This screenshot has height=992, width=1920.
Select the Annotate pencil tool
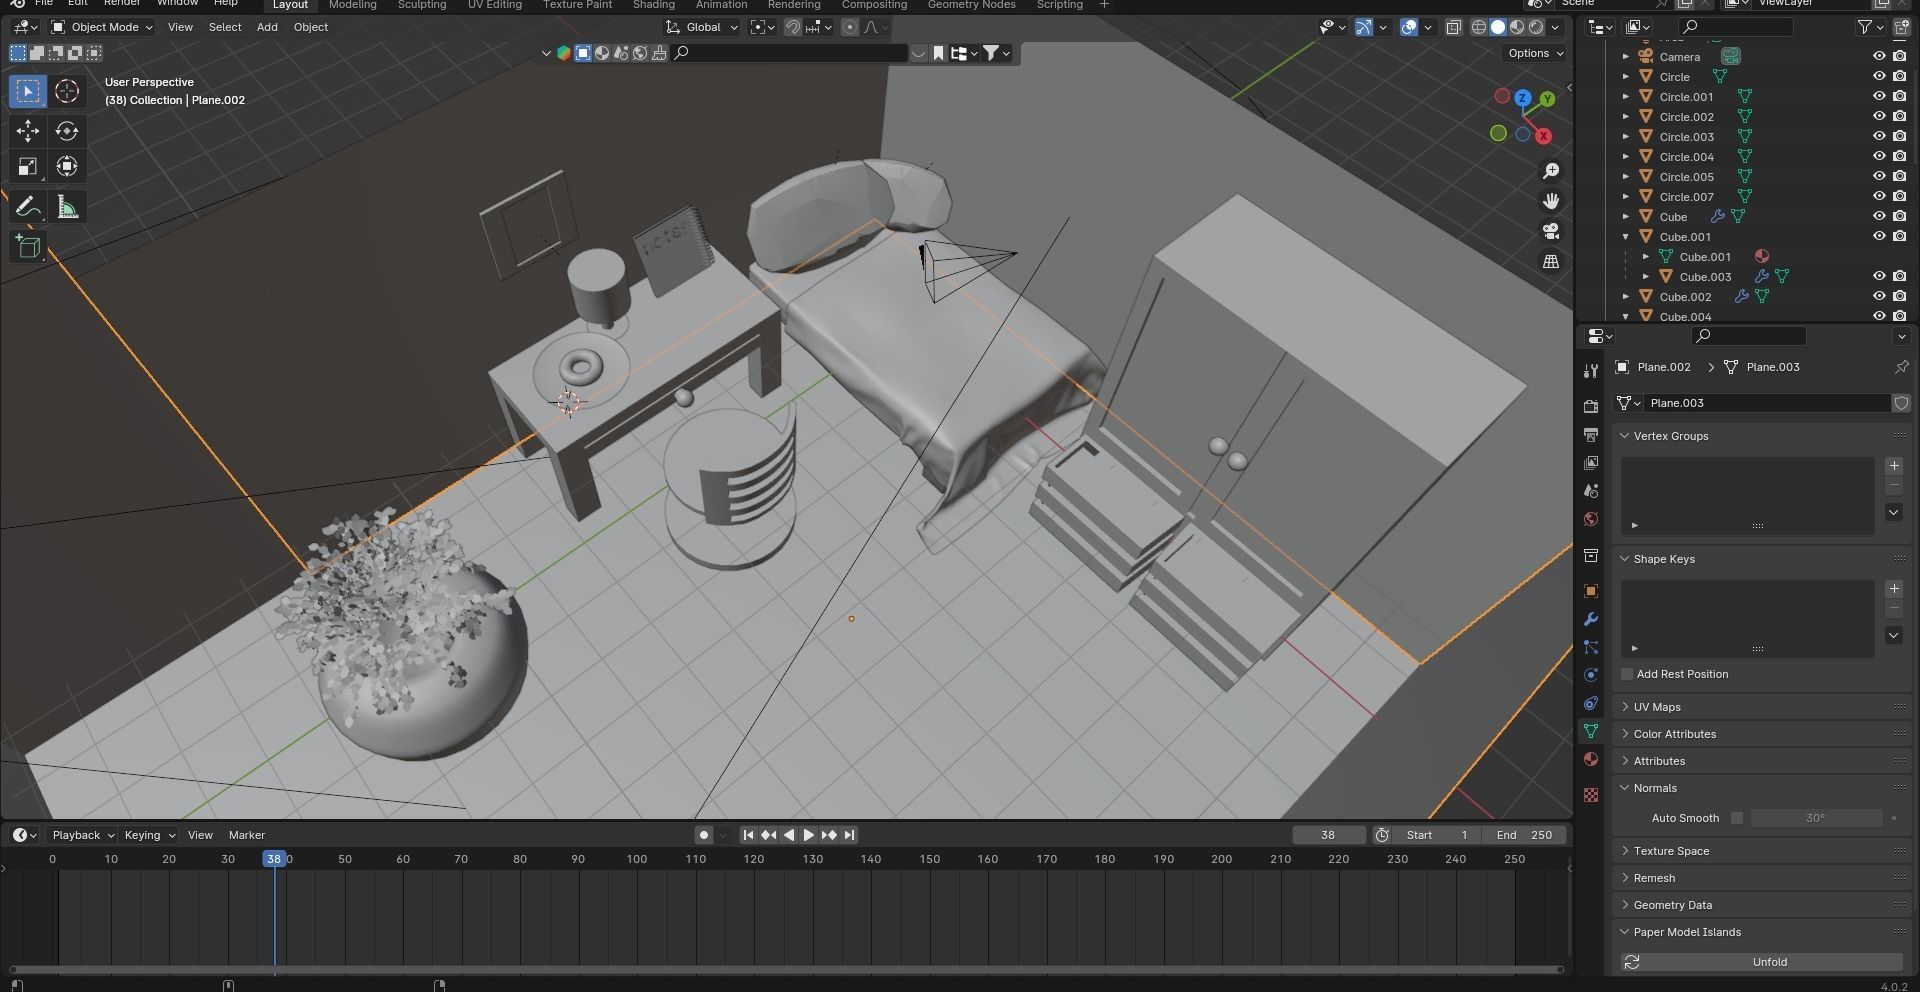(28, 207)
